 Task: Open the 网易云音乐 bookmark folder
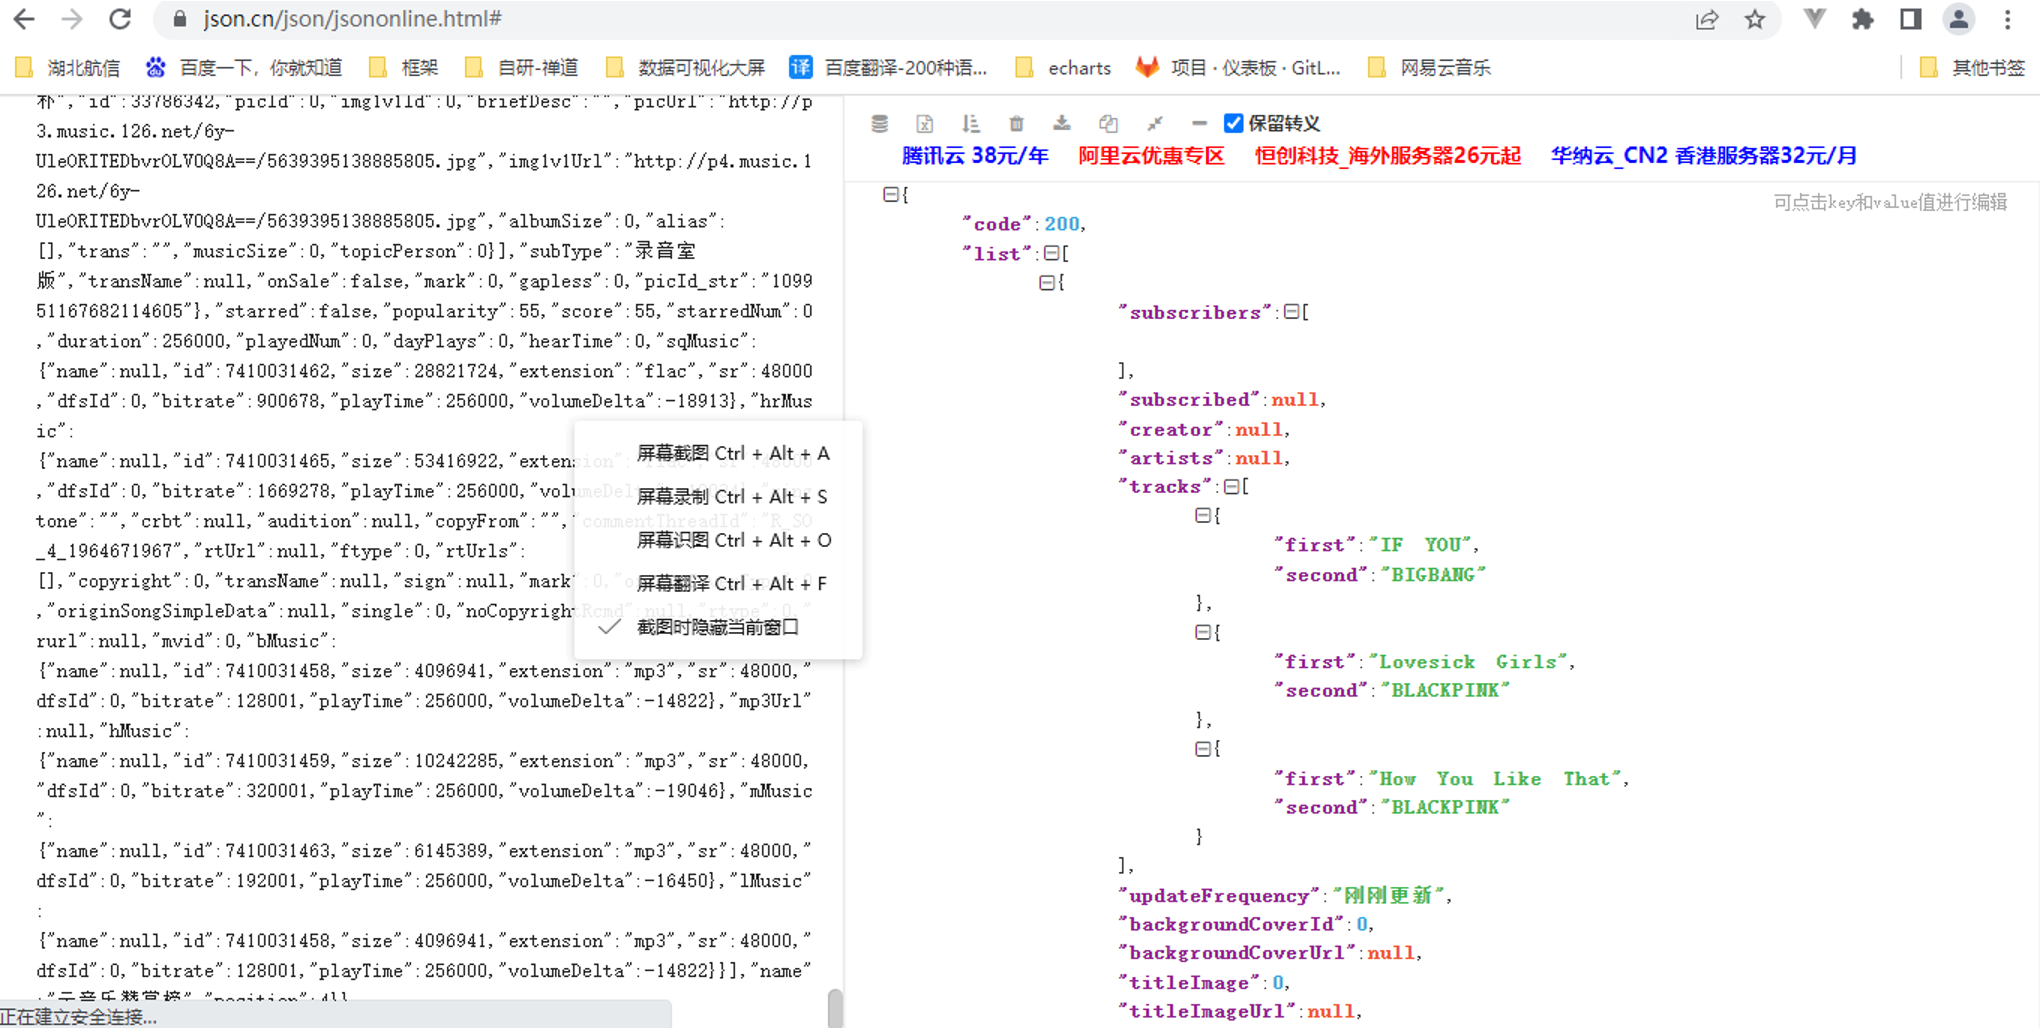pos(1429,68)
